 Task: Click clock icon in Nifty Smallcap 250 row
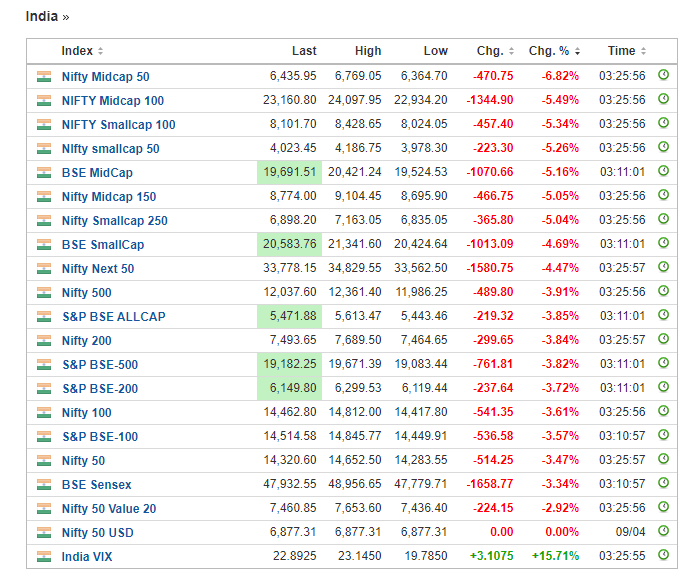tap(663, 219)
